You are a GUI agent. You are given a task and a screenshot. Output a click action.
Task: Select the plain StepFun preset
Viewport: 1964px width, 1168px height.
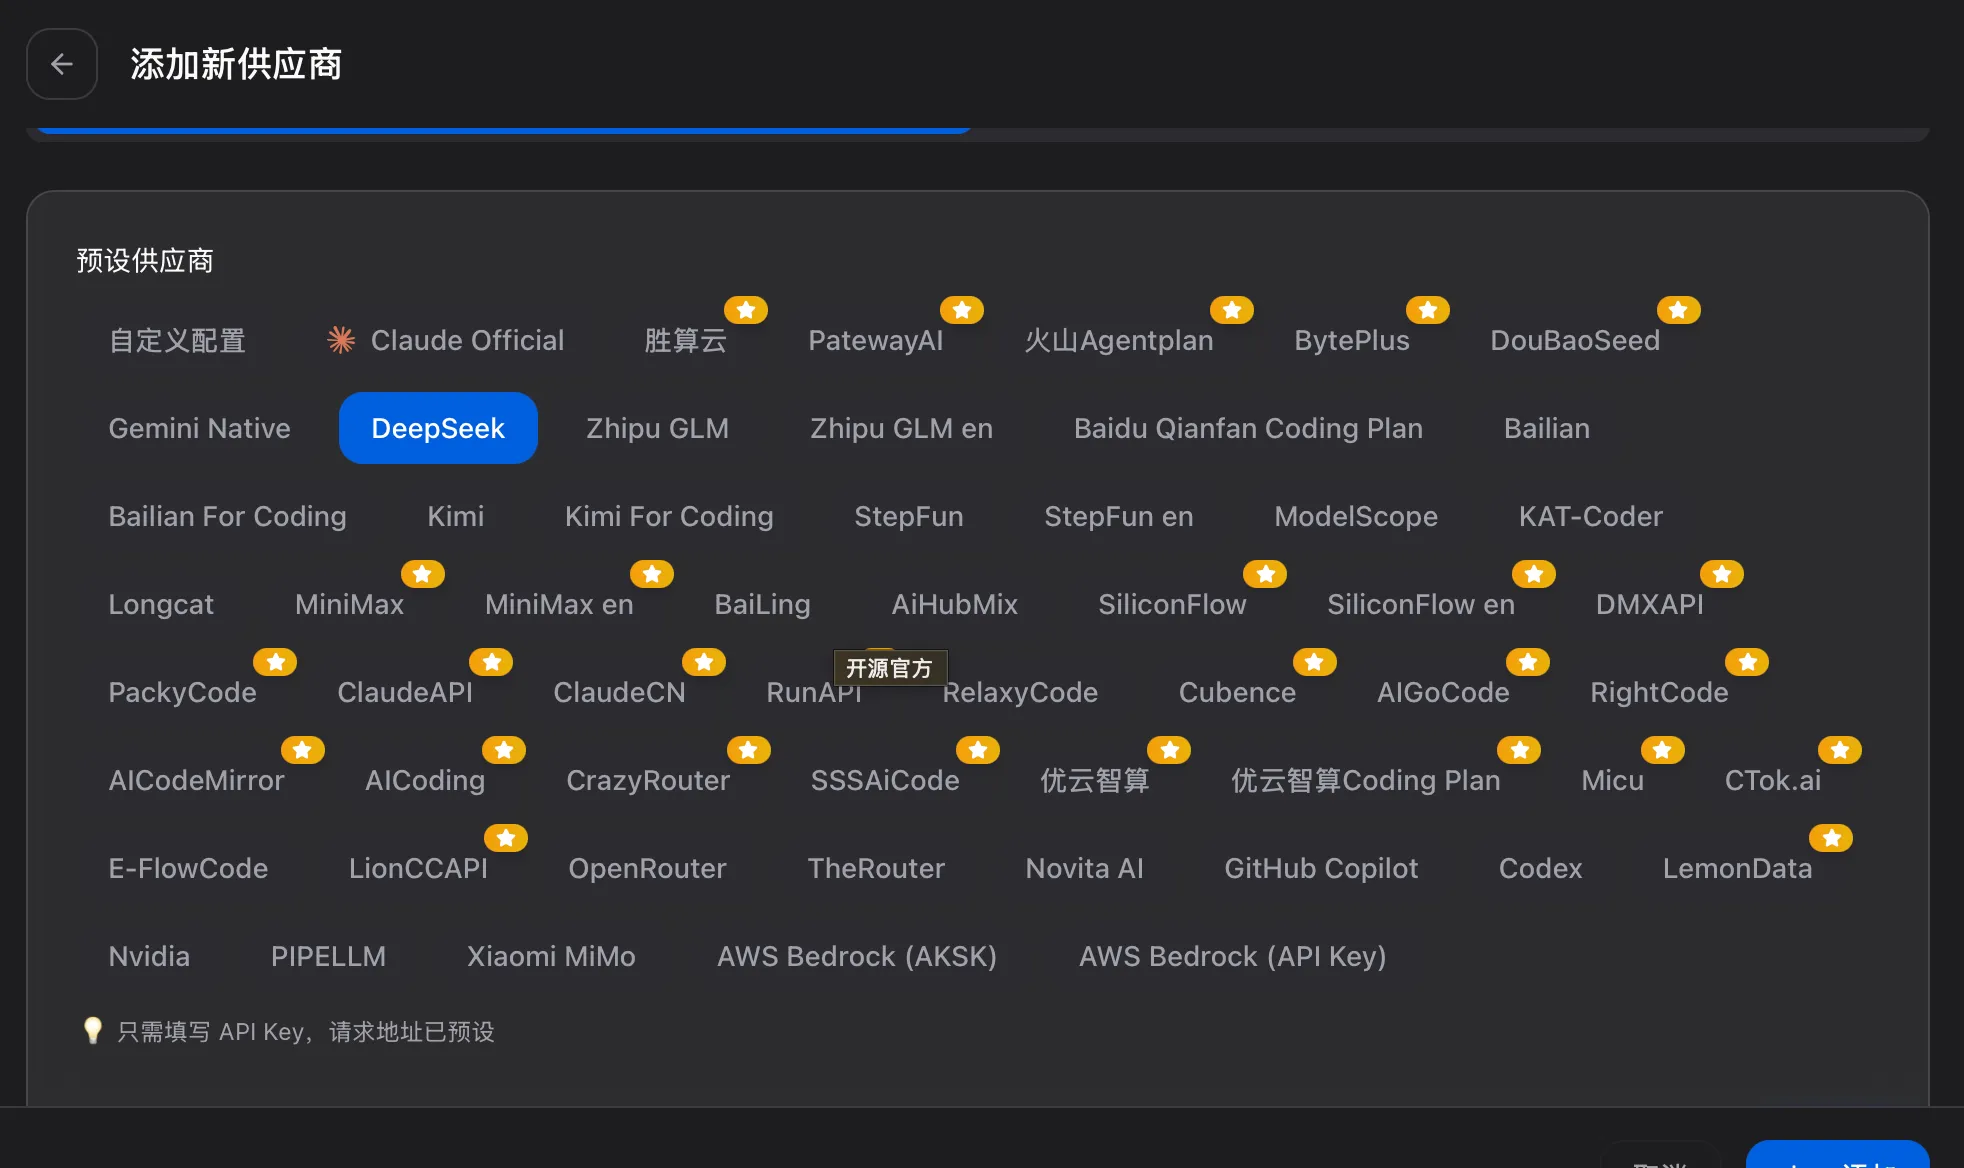click(x=909, y=516)
